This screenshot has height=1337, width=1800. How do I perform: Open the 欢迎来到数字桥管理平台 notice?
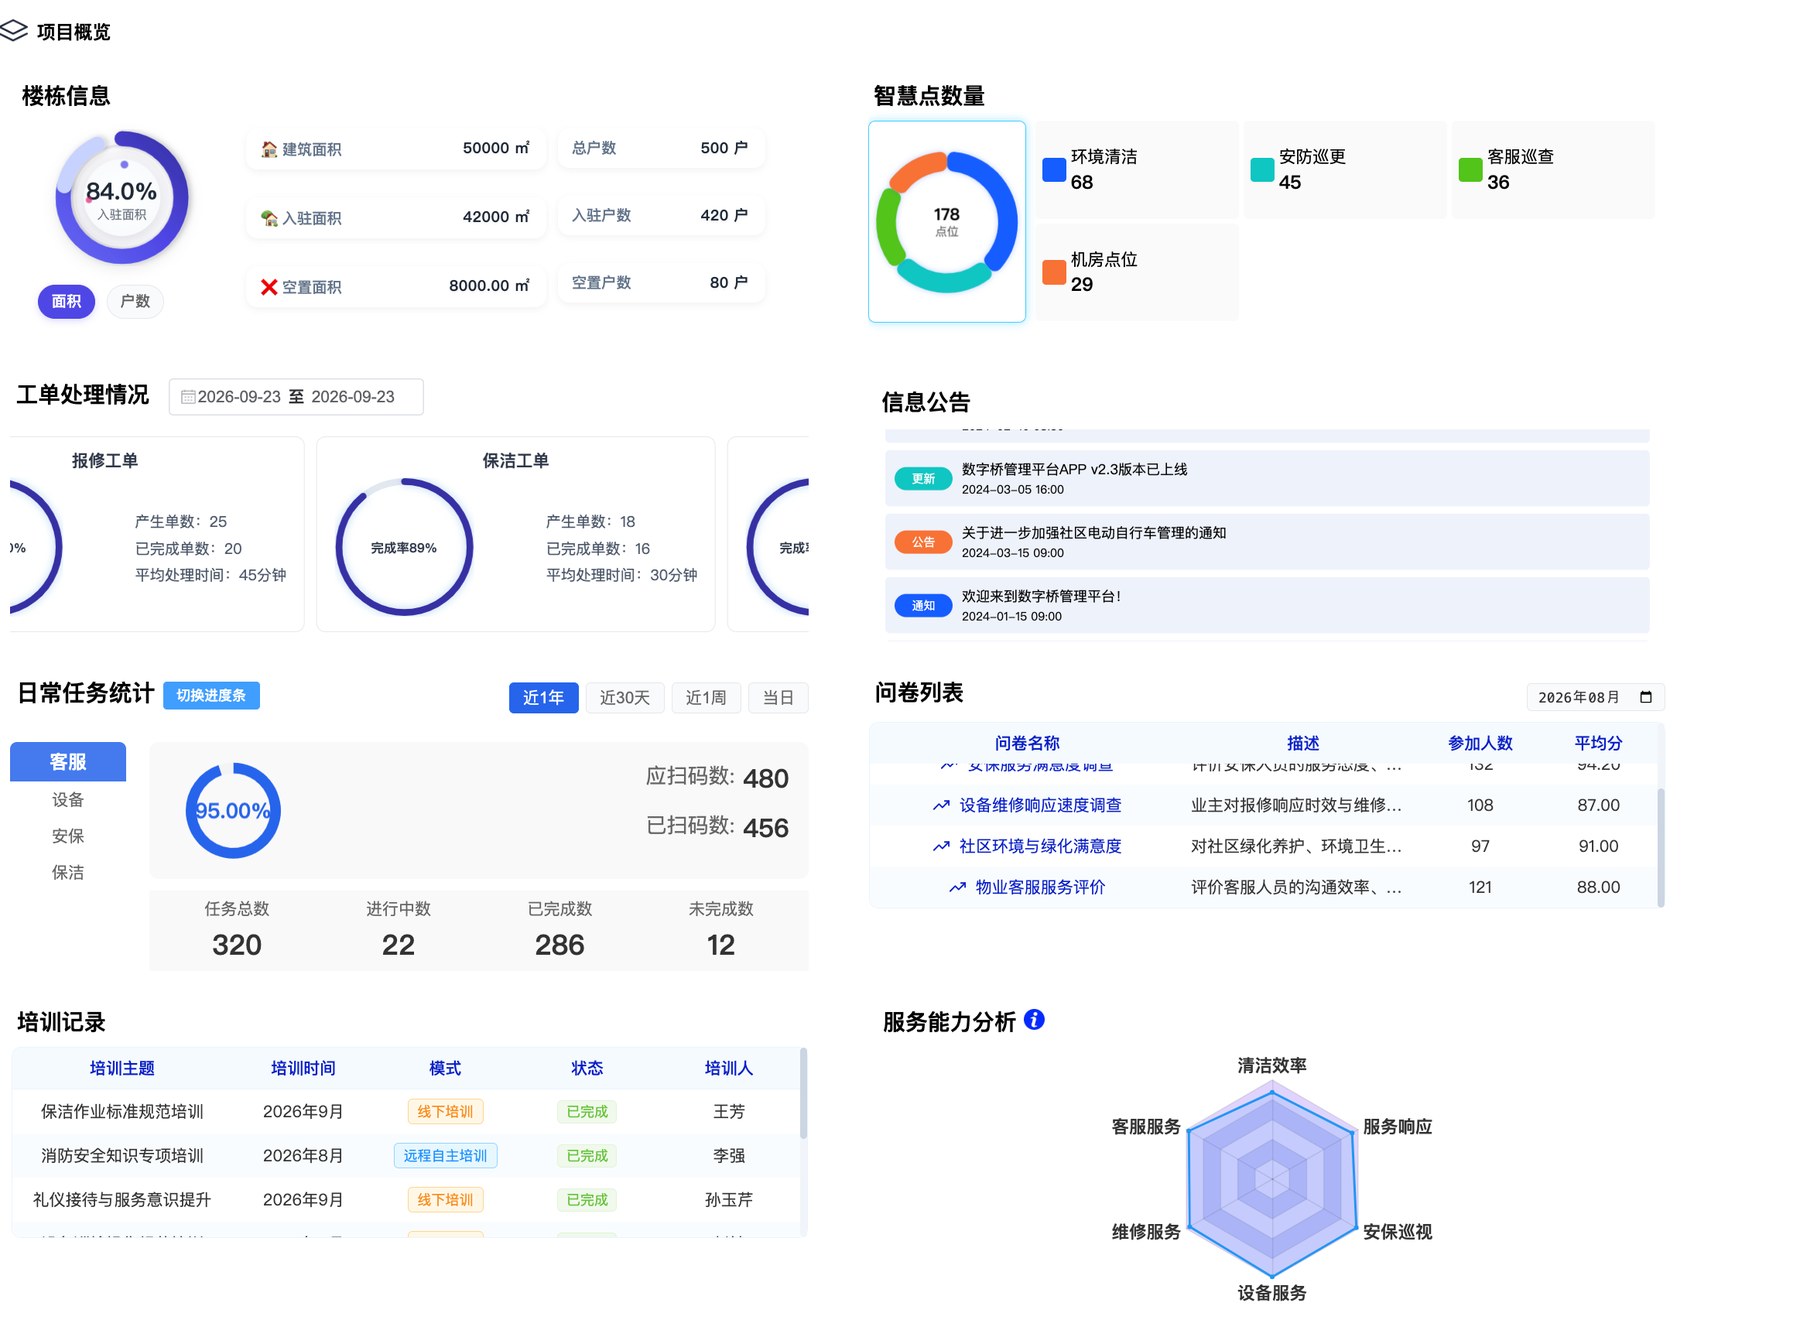click(1267, 605)
